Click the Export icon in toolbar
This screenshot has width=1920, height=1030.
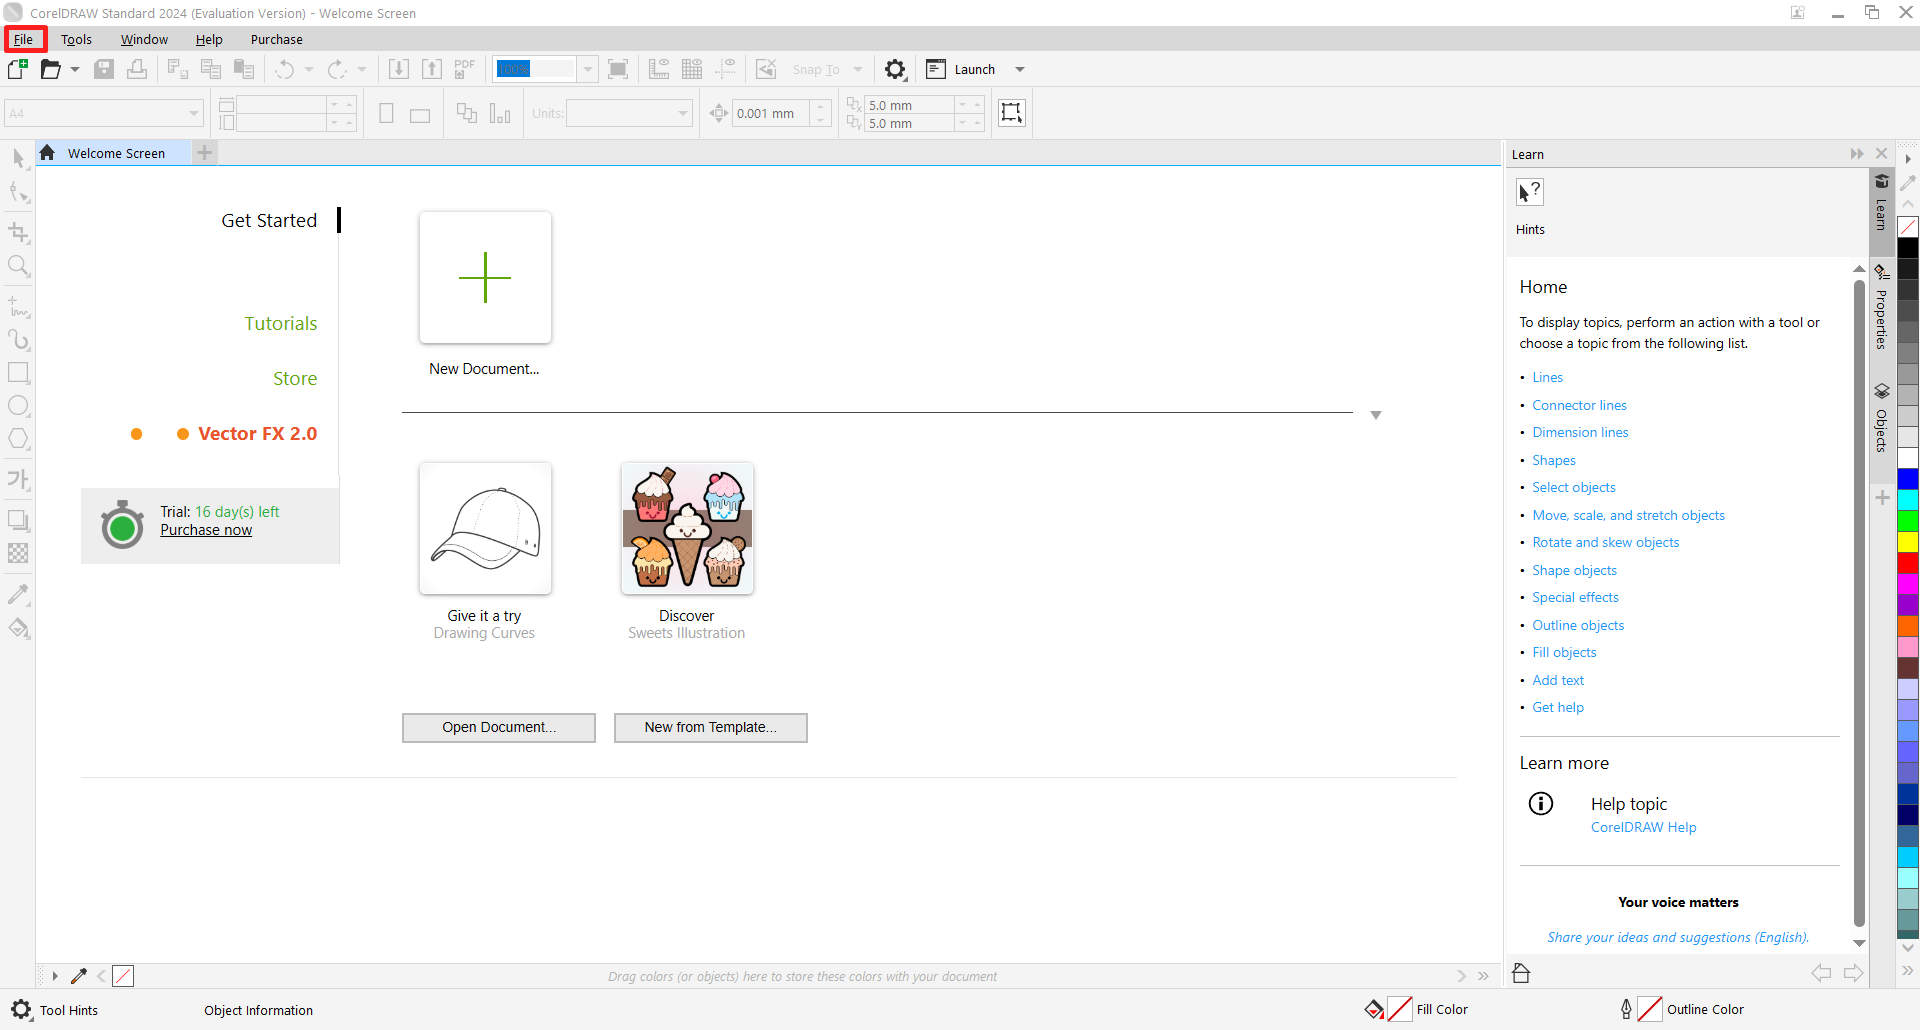431,69
